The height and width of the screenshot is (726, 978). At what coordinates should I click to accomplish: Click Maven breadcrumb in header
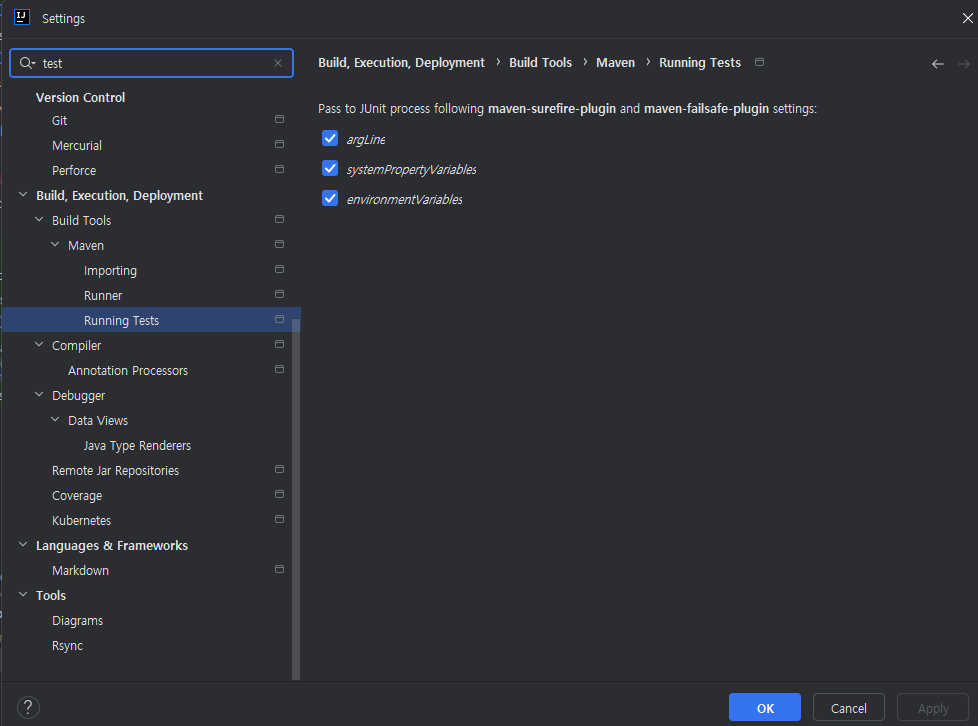615,63
